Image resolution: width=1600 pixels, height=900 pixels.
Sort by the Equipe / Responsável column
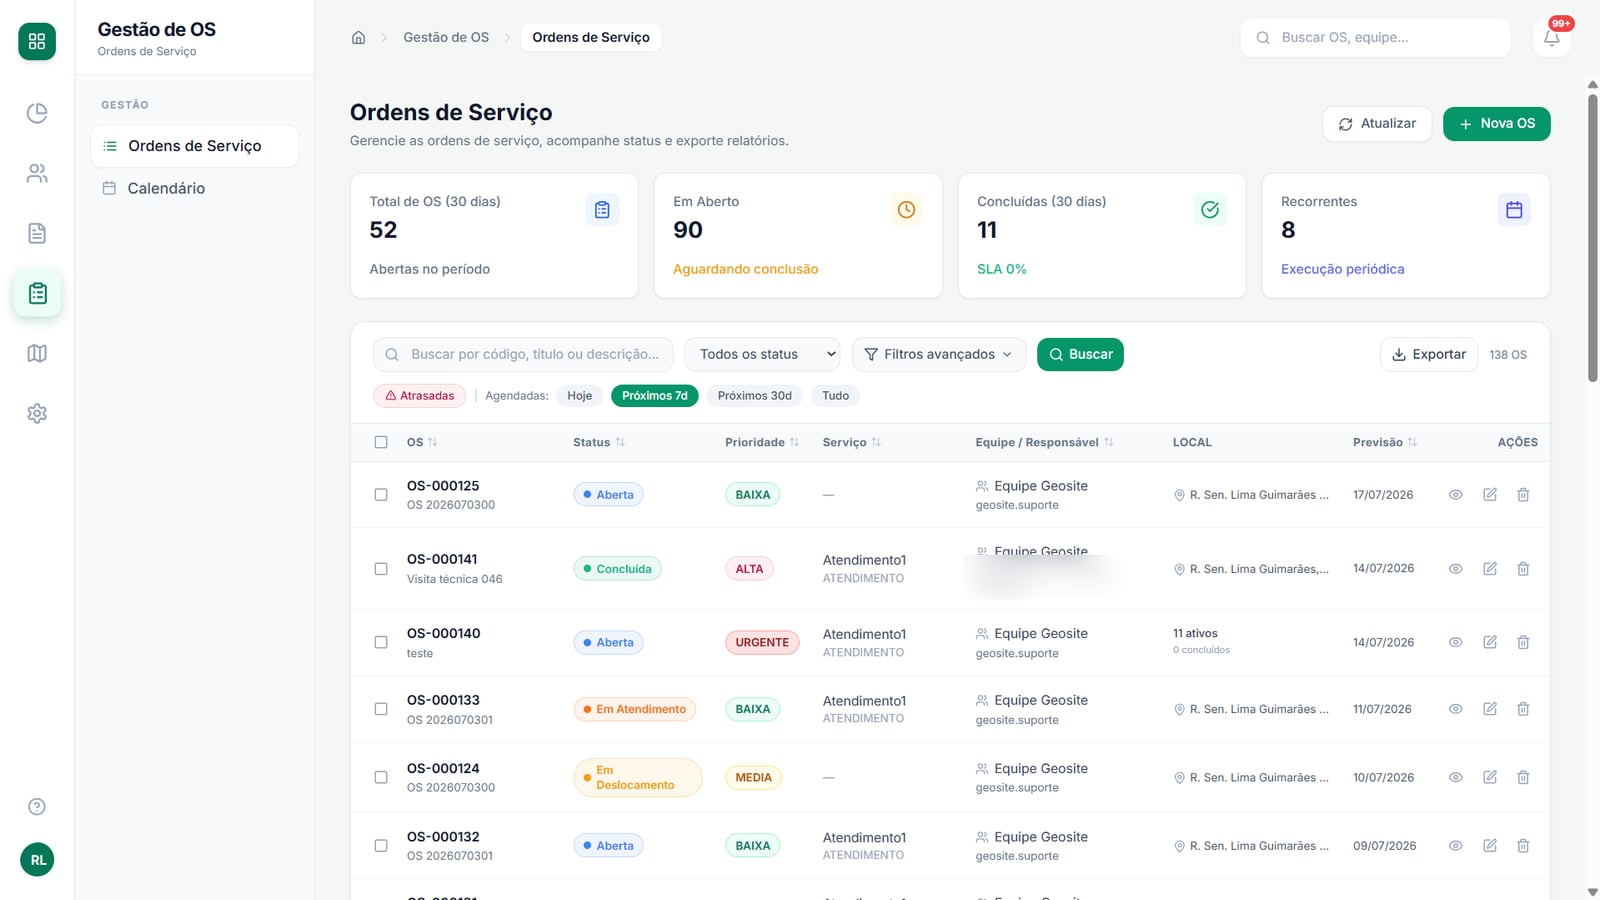(1044, 442)
